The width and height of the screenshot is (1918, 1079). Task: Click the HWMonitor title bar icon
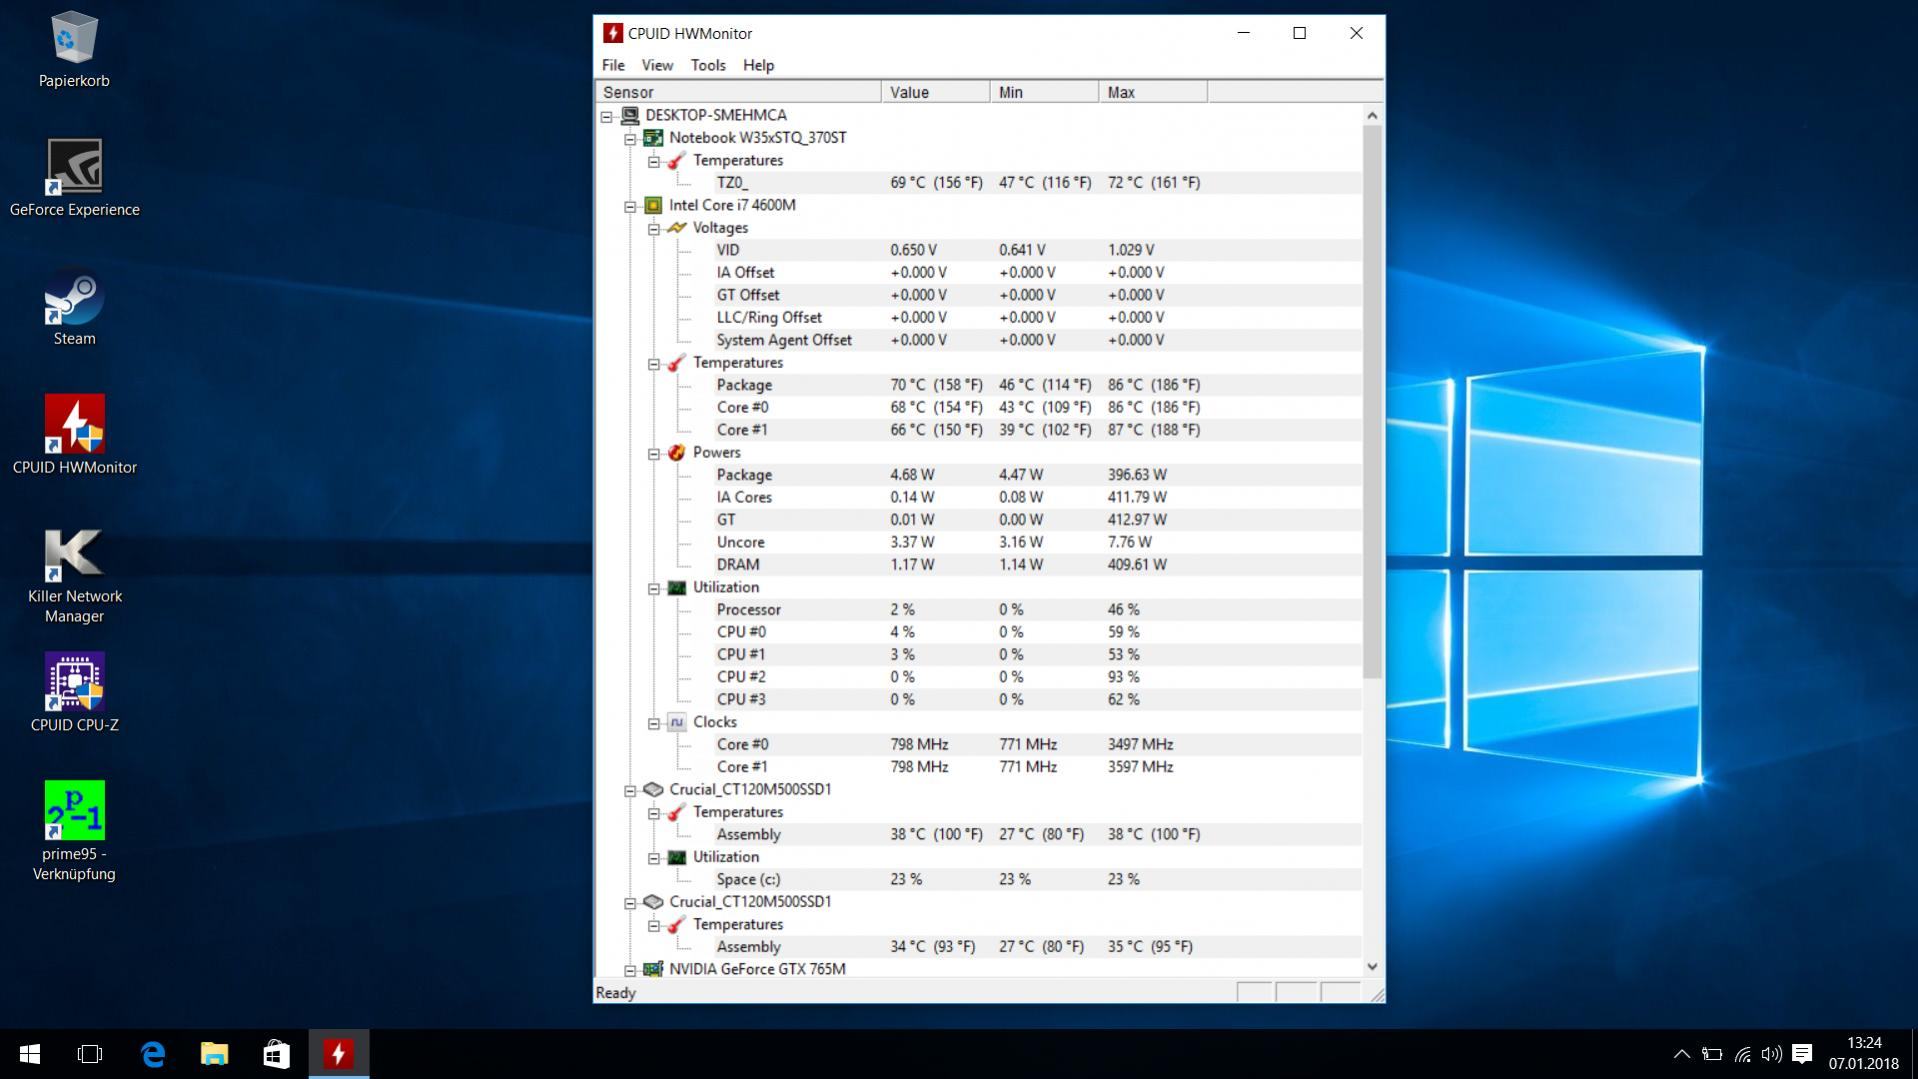click(x=612, y=33)
